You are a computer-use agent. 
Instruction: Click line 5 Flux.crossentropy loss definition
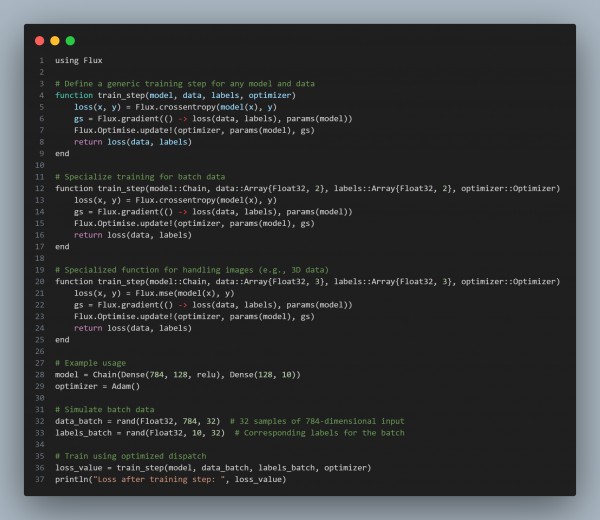175,107
